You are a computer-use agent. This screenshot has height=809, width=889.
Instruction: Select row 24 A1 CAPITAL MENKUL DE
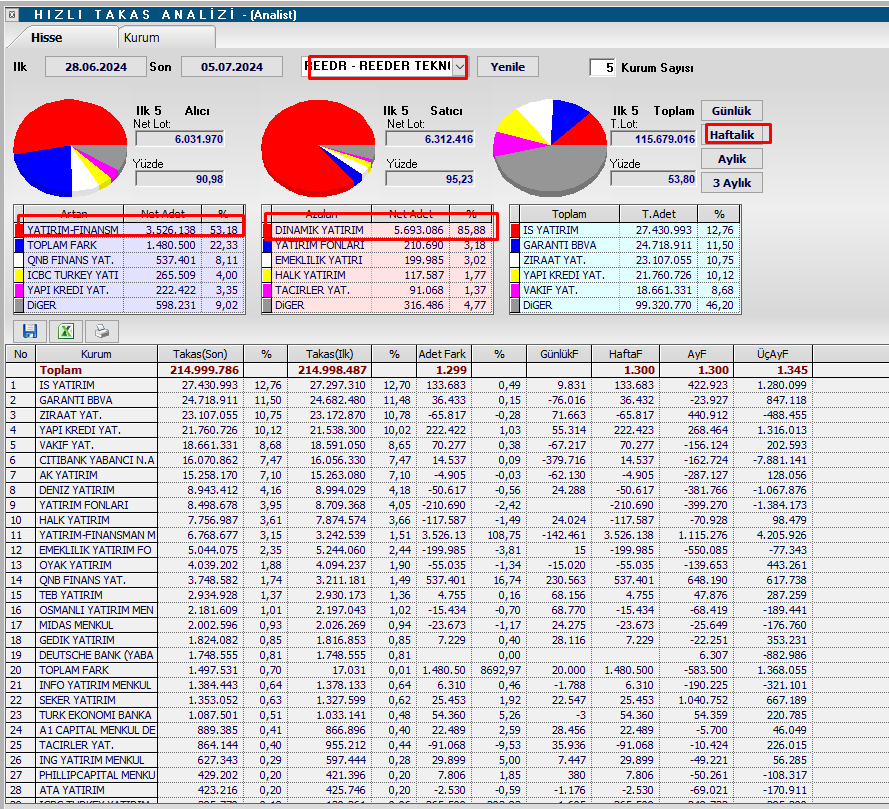(x=409, y=730)
